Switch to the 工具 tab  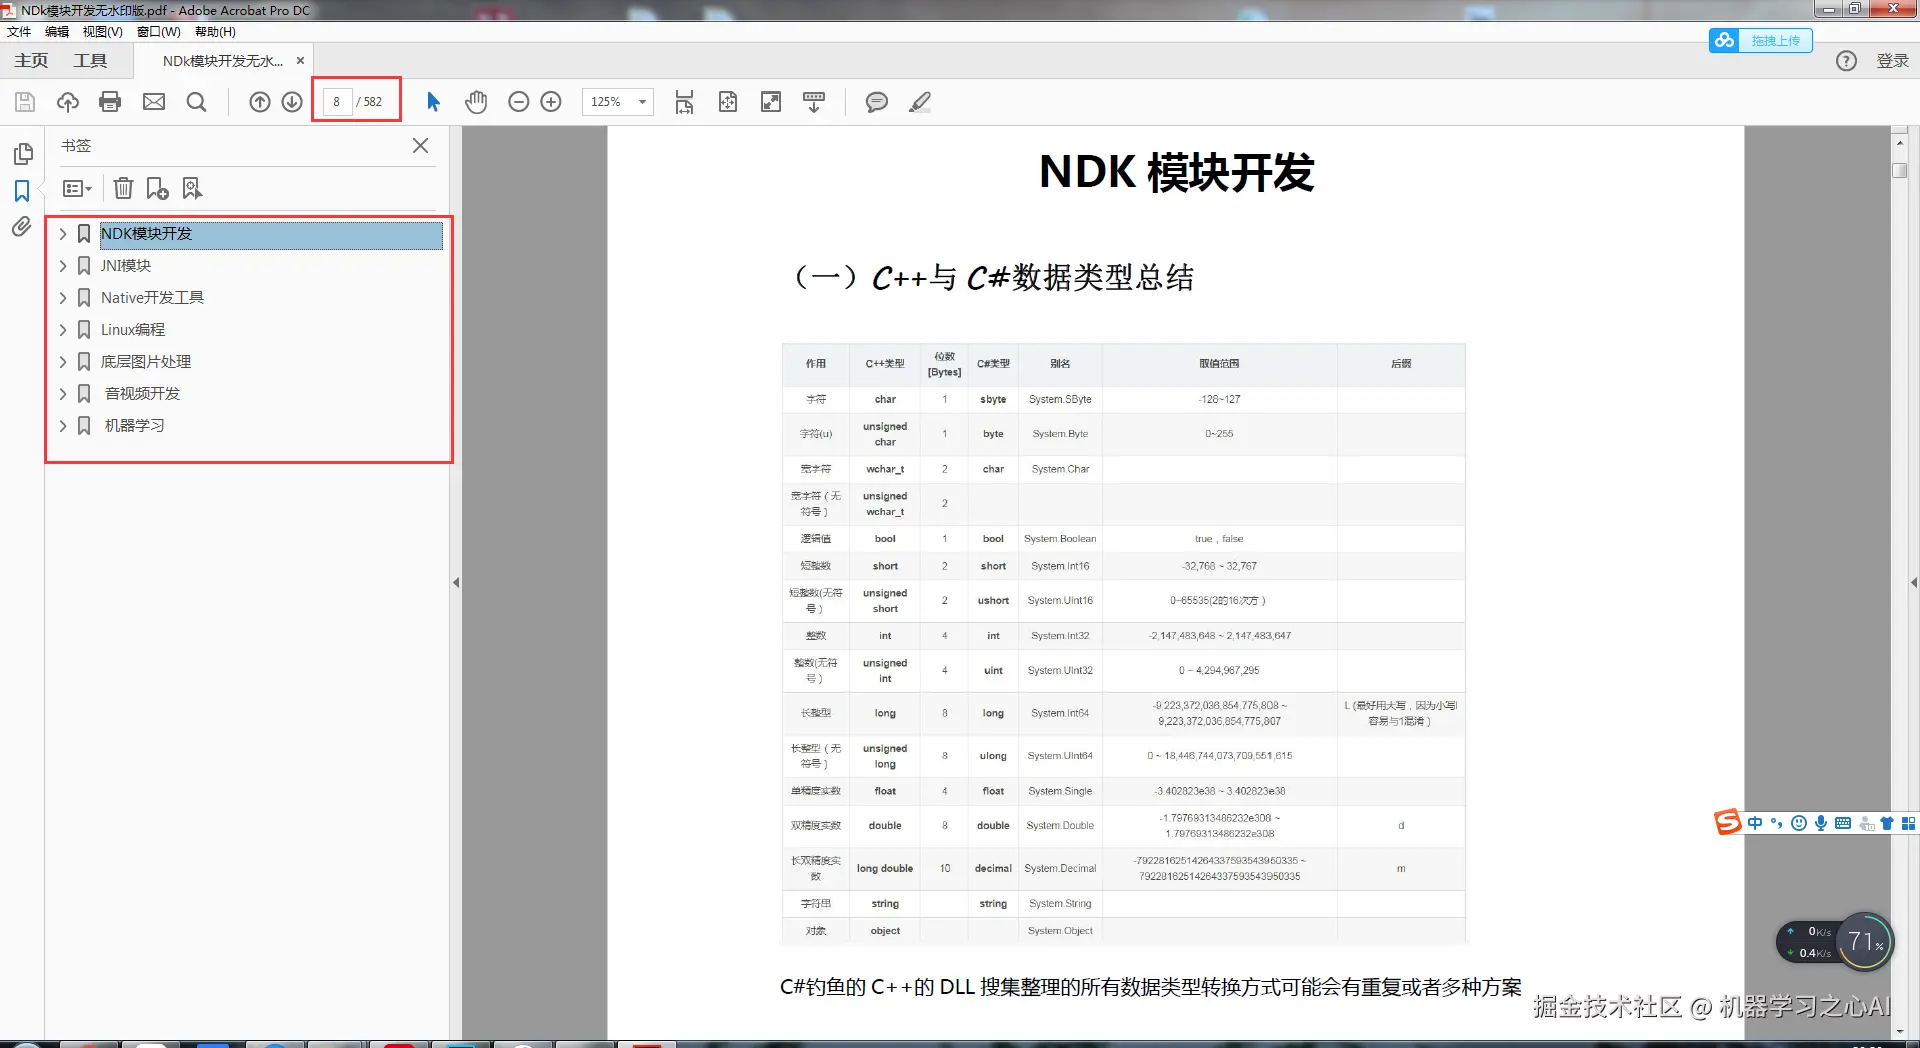coord(90,61)
